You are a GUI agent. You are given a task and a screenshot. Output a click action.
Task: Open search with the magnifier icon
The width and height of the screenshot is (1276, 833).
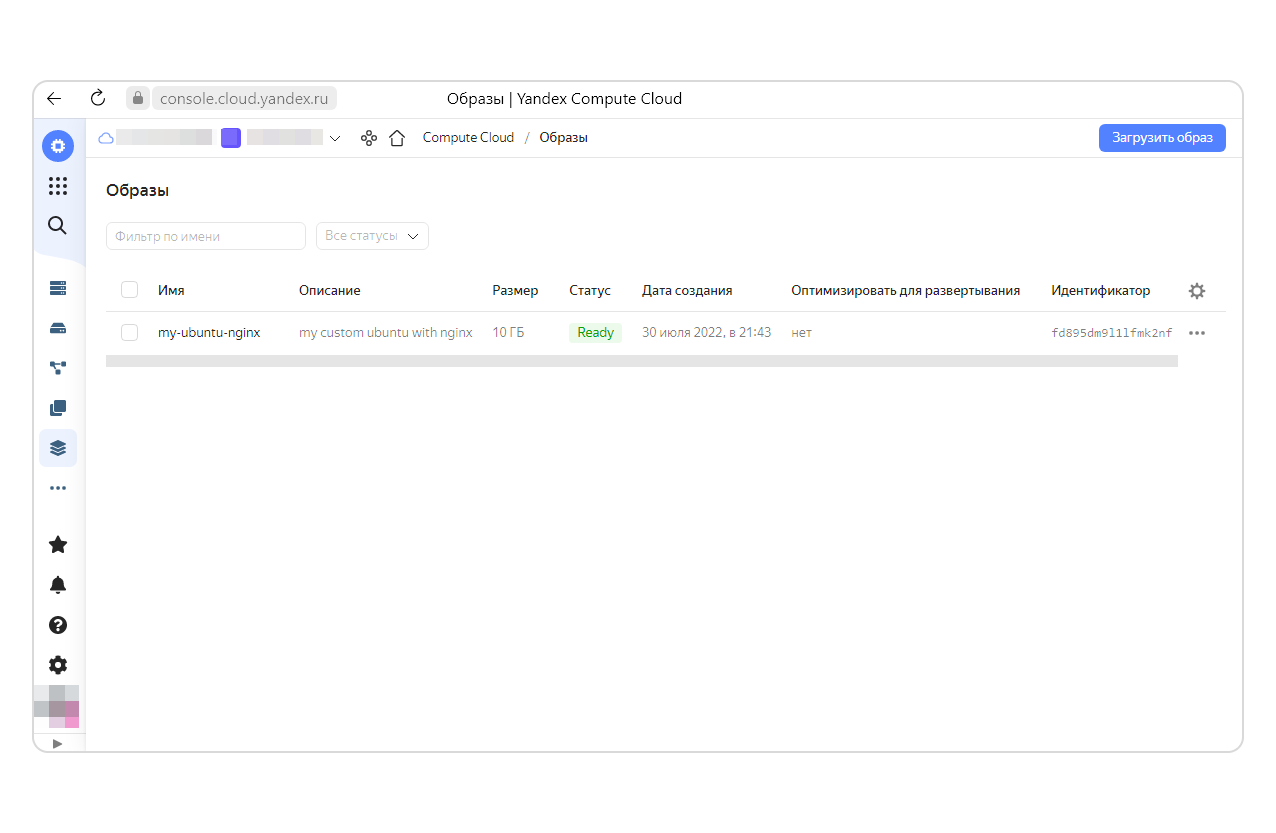point(58,225)
